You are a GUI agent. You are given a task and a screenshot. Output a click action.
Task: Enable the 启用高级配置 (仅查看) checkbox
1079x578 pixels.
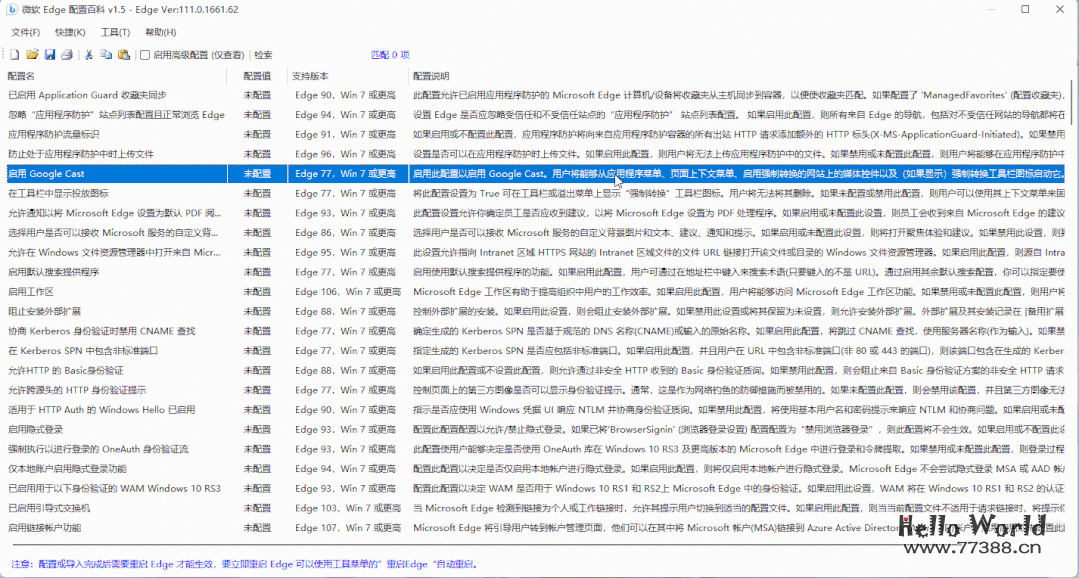[x=145, y=55]
